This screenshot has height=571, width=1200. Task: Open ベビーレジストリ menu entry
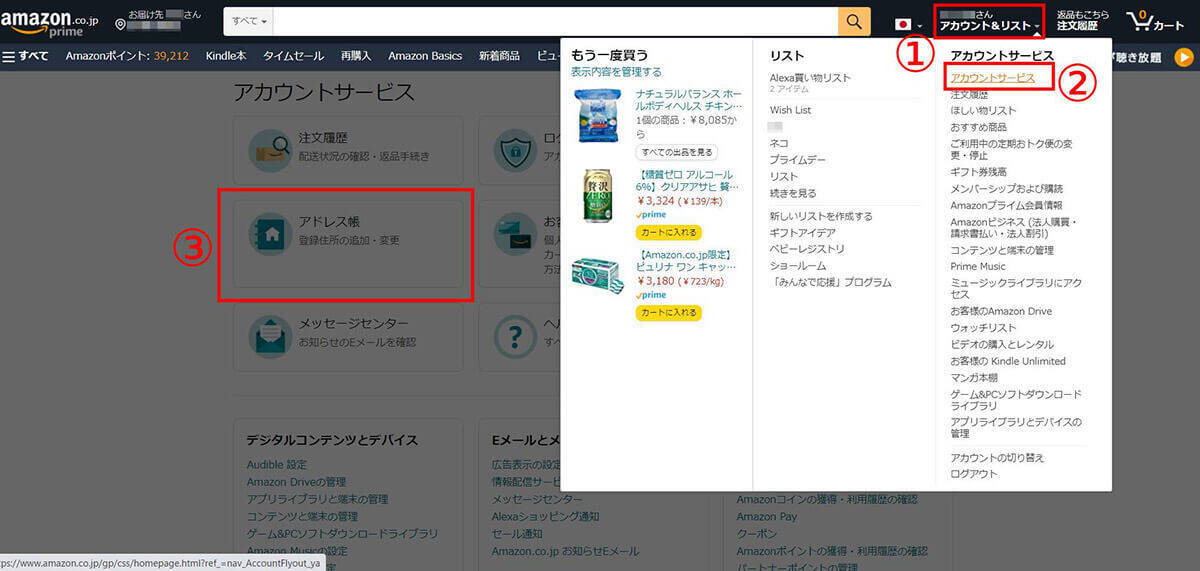point(806,249)
